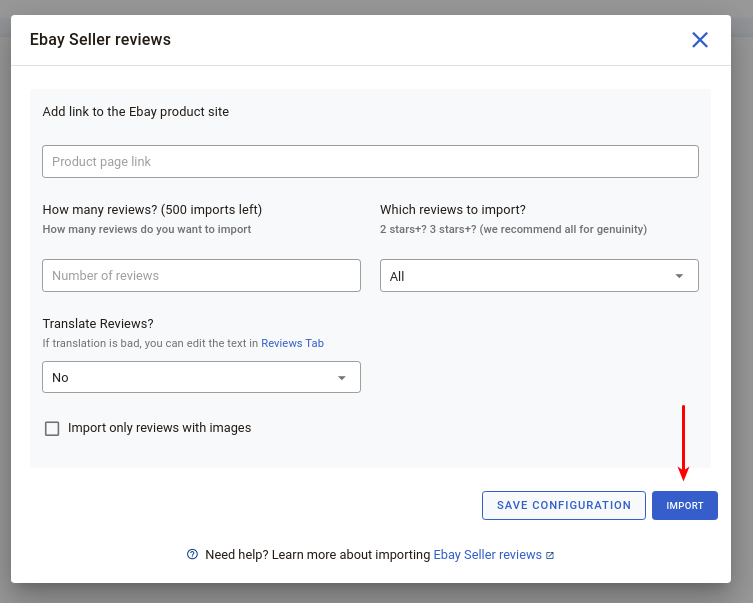Viewport: 753px width, 603px height.
Task: Click 'Add link to the Ebay product site' label
Action: (x=136, y=112)
